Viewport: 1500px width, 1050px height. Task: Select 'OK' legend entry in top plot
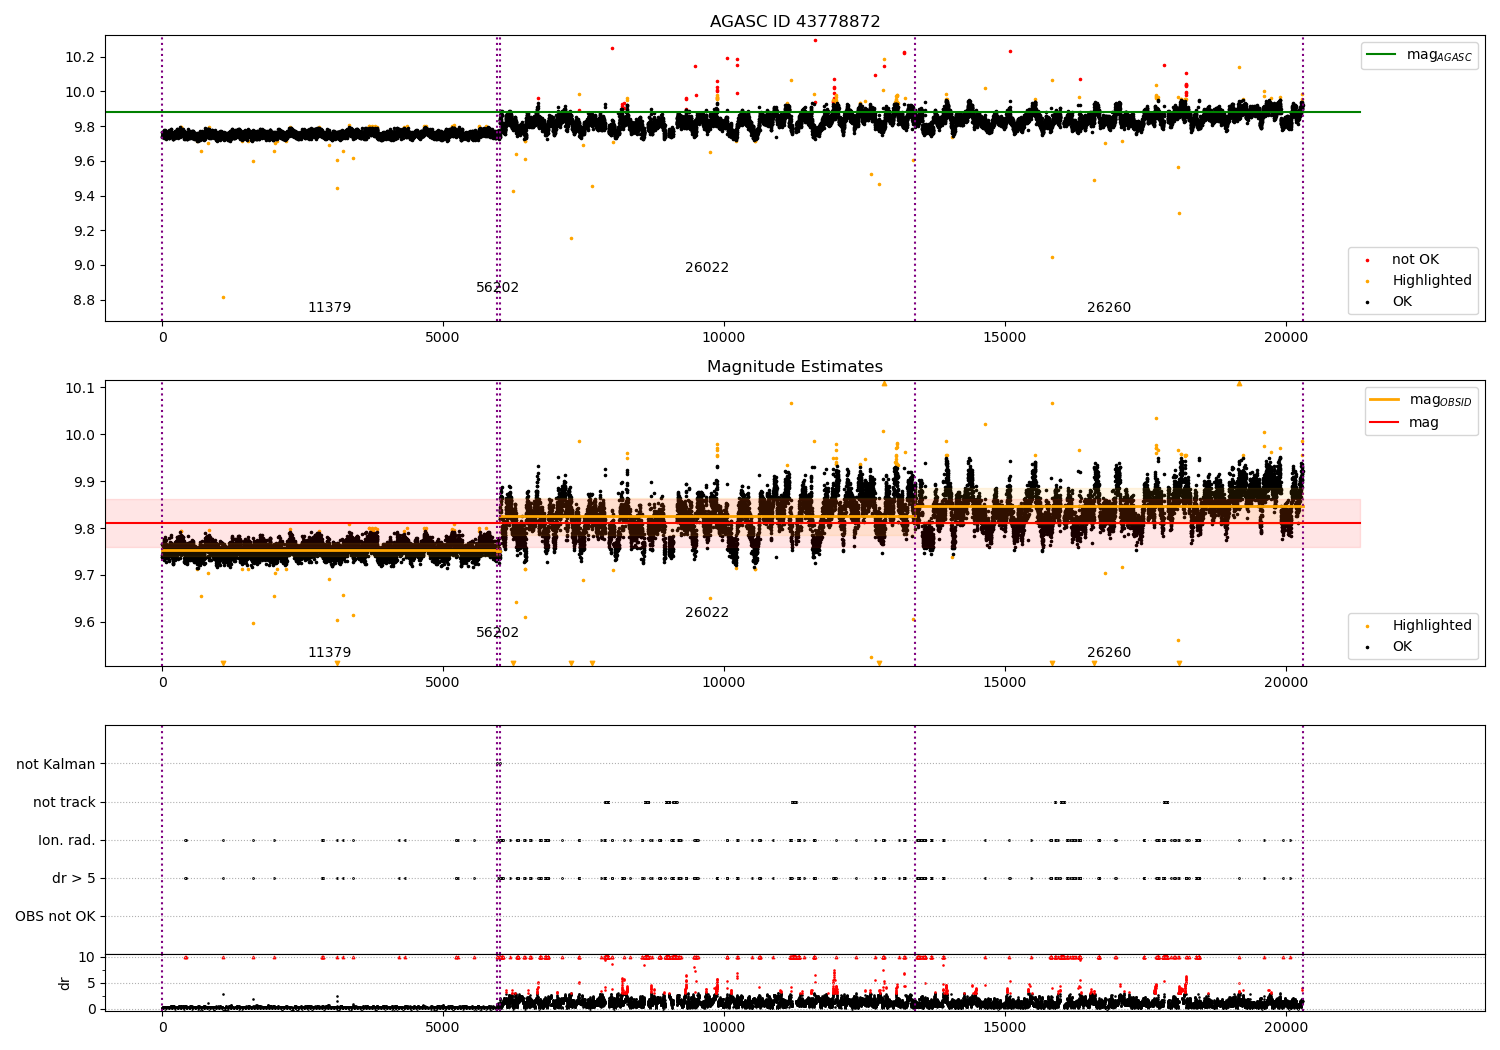(x=1402, y=302)
